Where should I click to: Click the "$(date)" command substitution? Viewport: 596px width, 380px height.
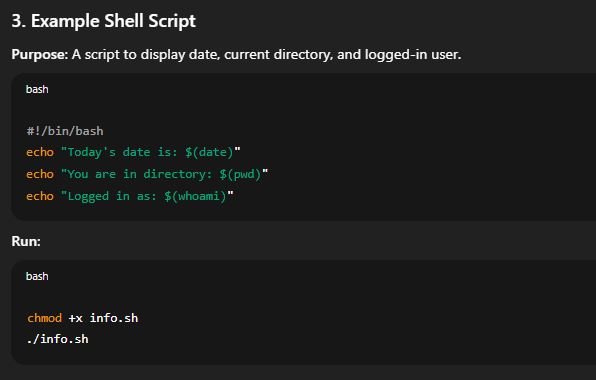(x=209, y=152)
